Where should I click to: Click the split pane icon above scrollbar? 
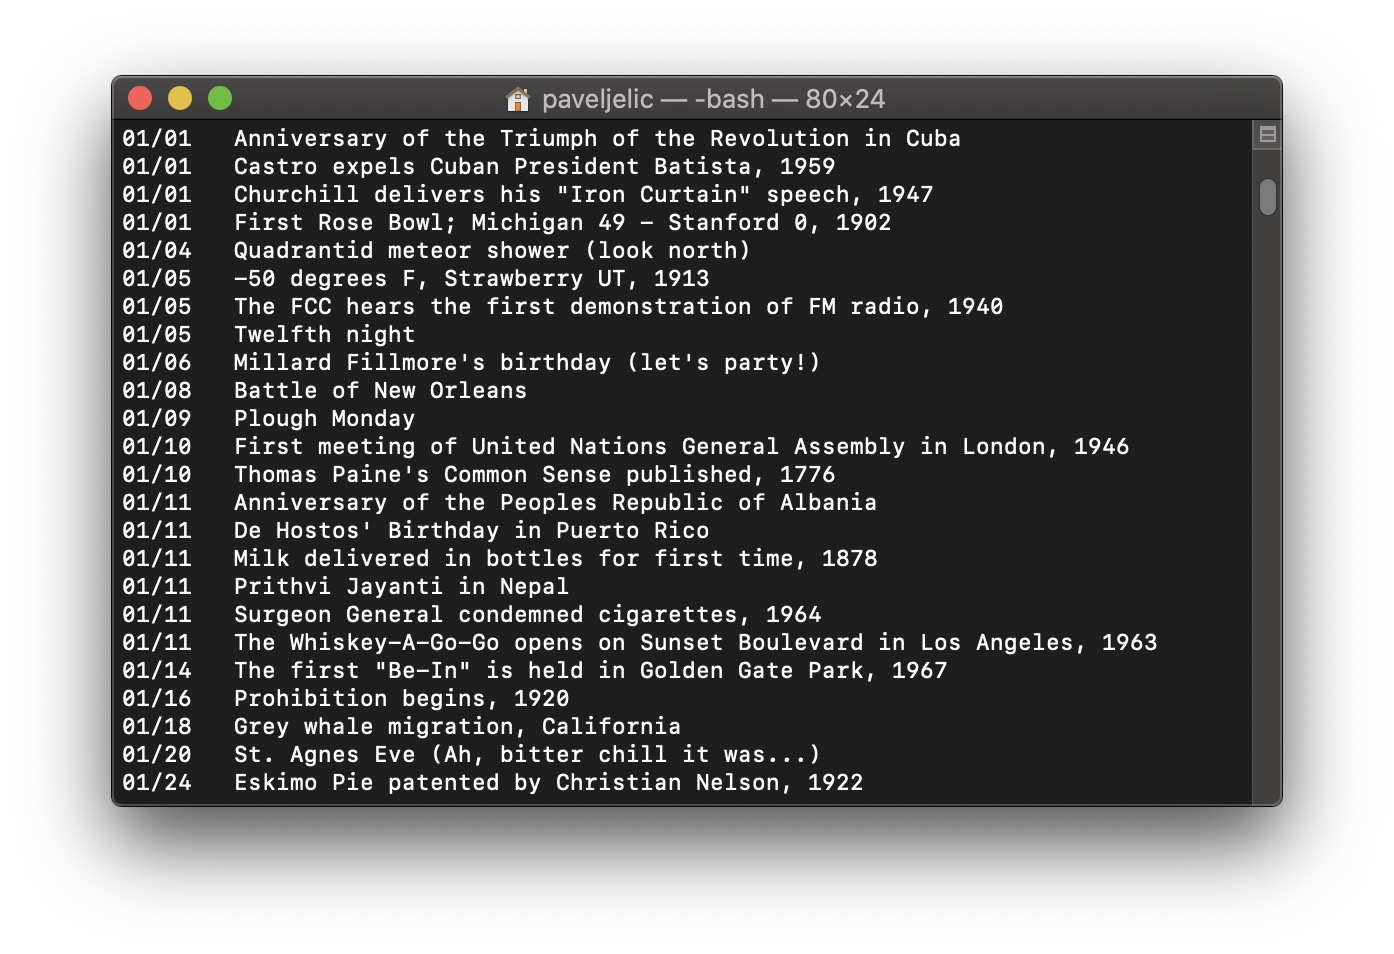1267,135
